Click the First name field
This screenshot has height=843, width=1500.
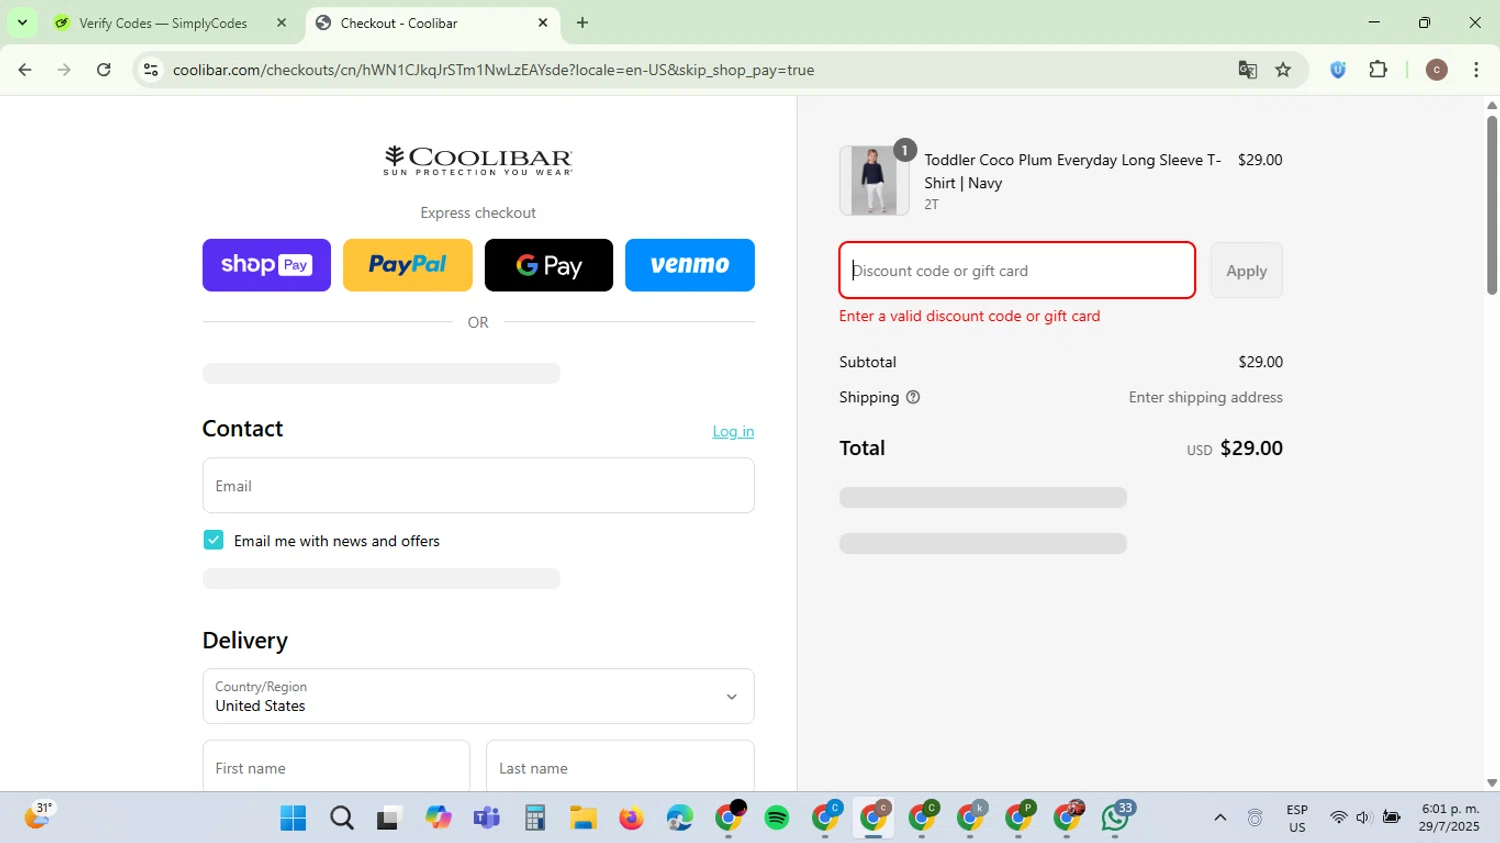(x=336, y=766)
